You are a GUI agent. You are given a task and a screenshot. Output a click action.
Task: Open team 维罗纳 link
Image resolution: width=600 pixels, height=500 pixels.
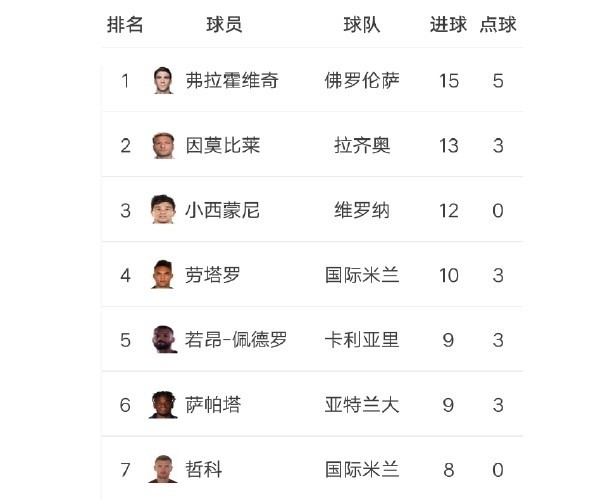362,210
